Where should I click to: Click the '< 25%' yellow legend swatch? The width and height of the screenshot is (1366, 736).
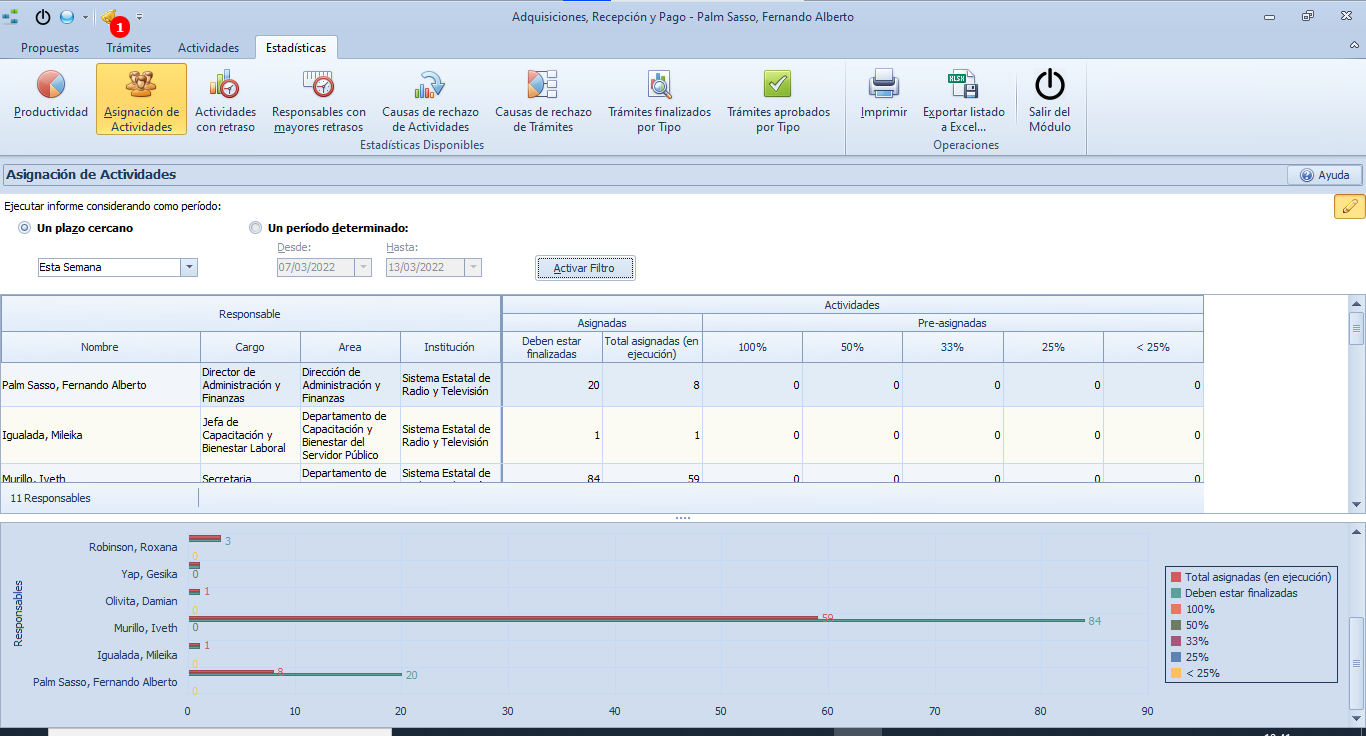tap(1176, 673)
